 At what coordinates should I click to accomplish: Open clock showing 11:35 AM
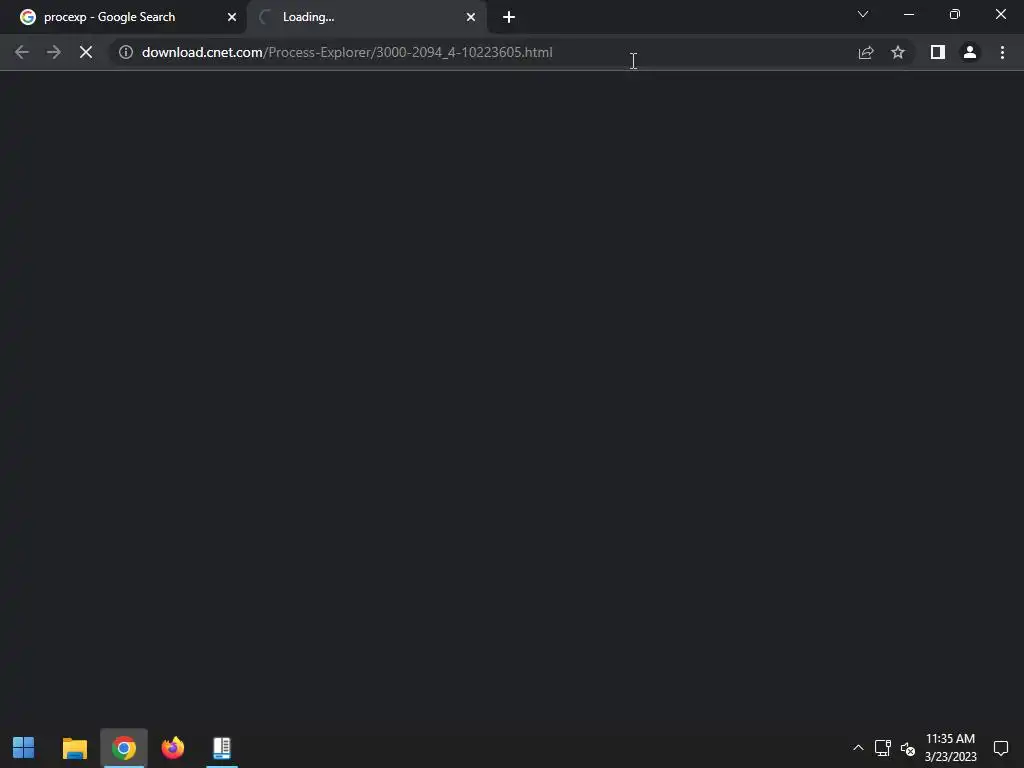click(950, 748)
